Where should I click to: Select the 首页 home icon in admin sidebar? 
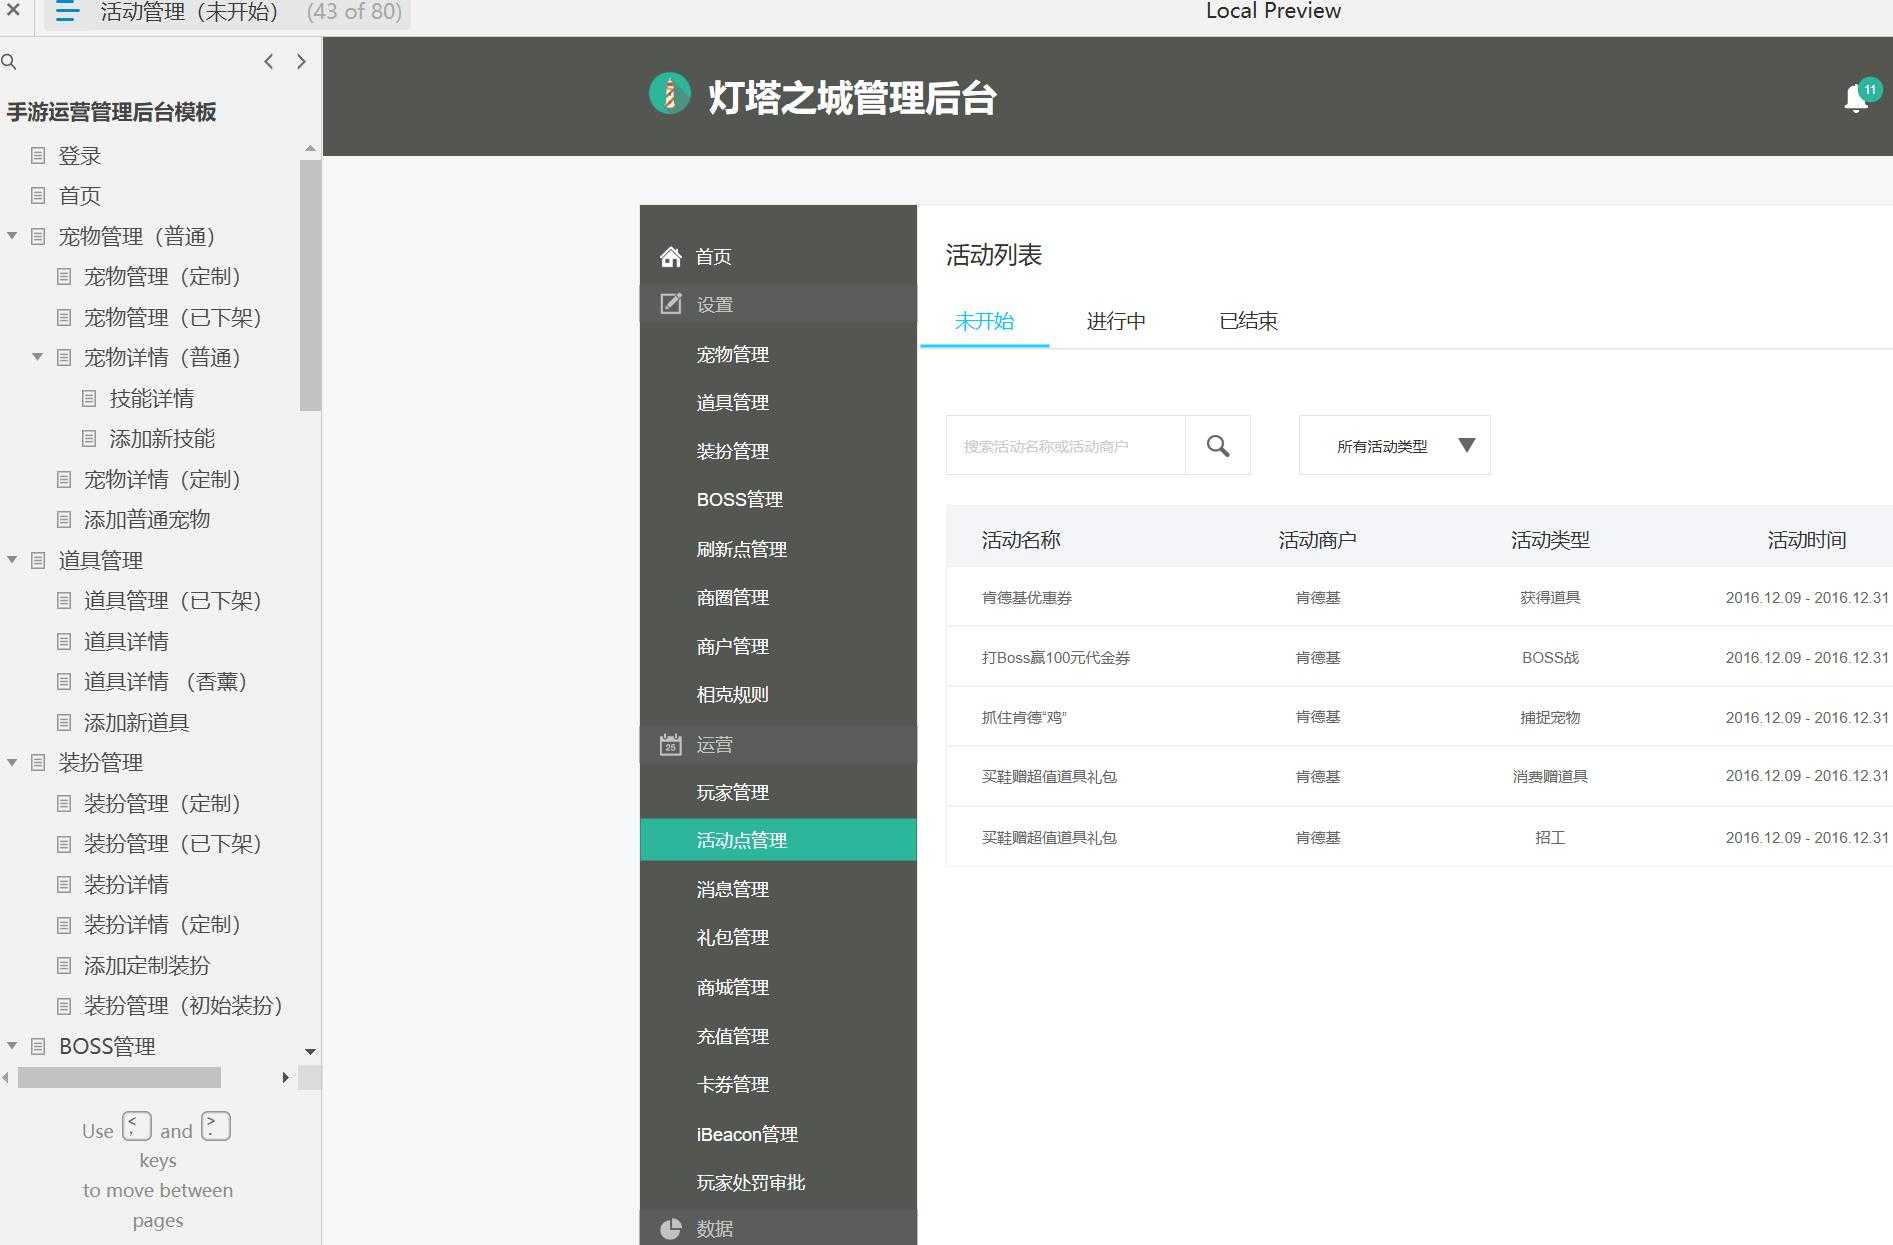click(x=670, y=256)
